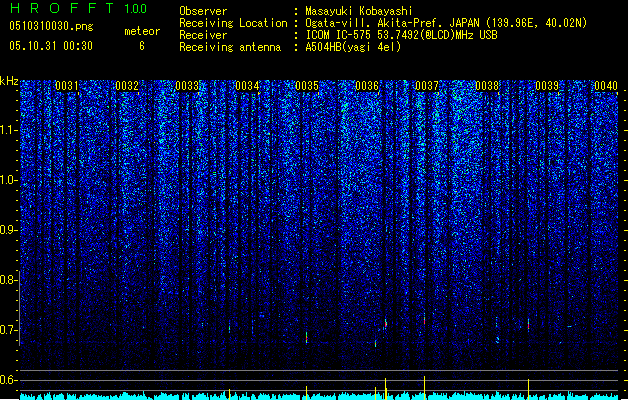Click the Receiving antenna field label
The image size is (629, 400).
click(x=230, y=47)
